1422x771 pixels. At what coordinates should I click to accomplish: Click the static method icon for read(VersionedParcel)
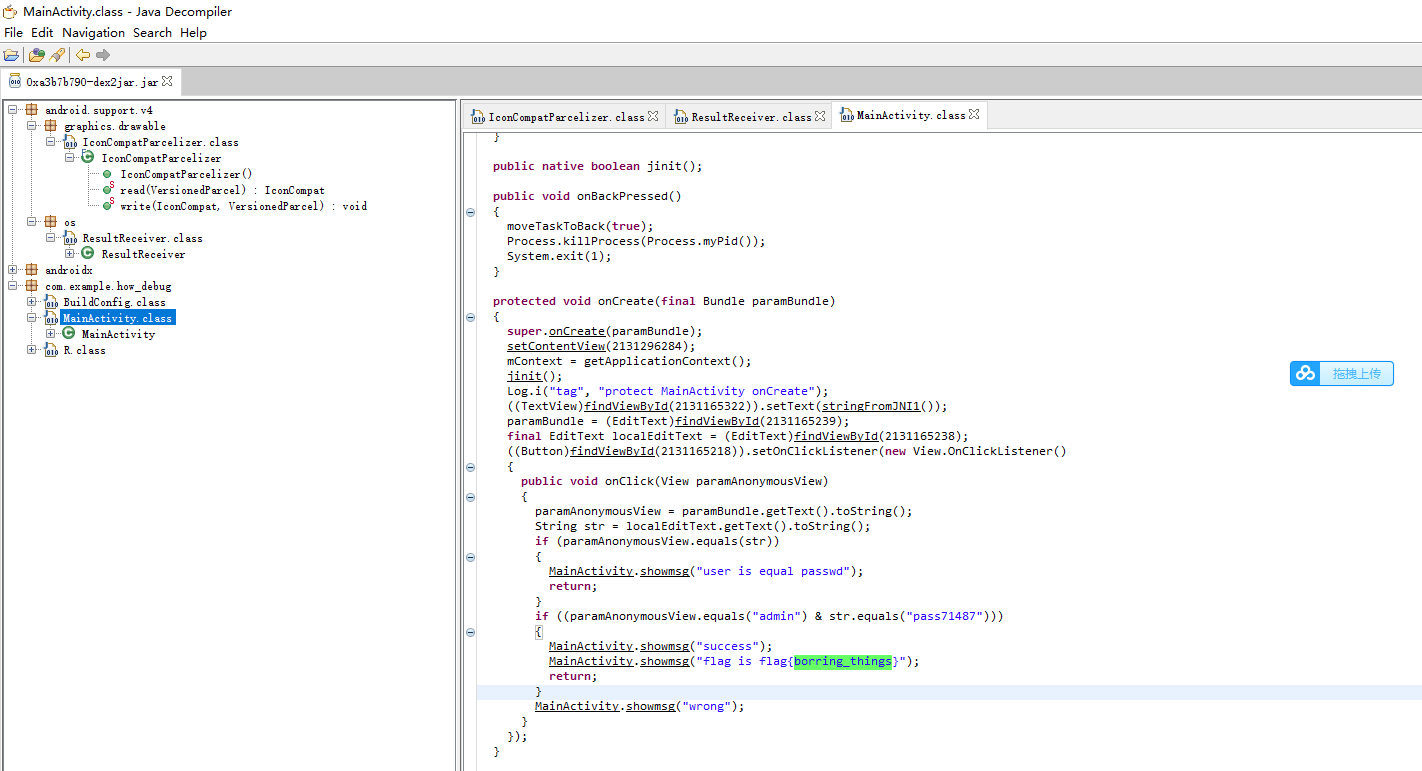click(108, 189)
